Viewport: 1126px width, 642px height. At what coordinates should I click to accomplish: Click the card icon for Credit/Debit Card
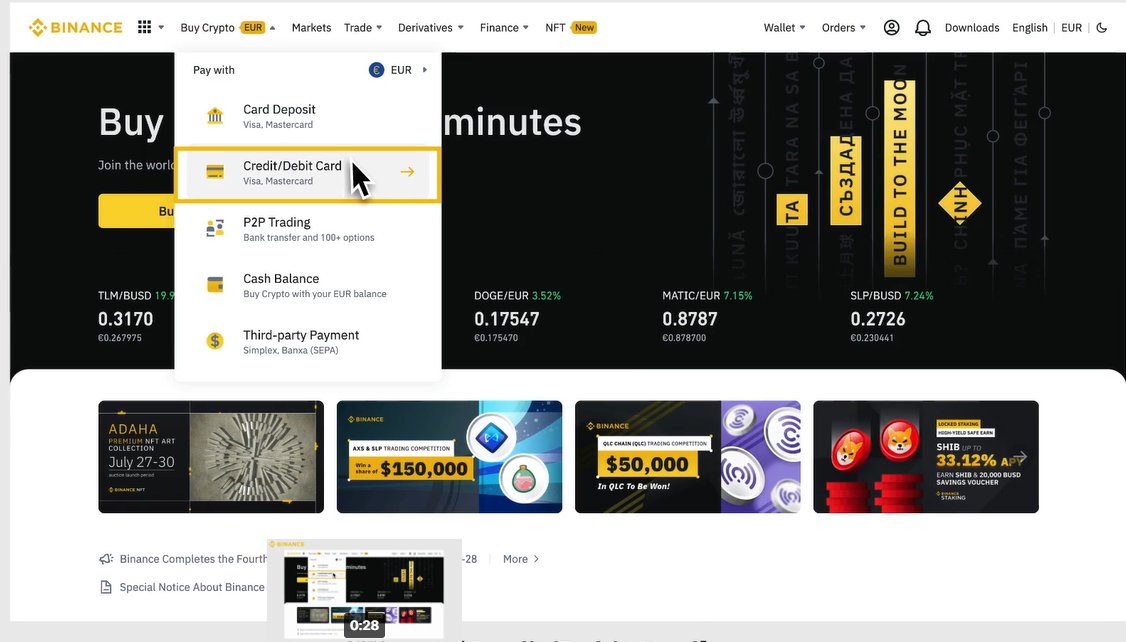pyautogui.click(x=215, y=172)
